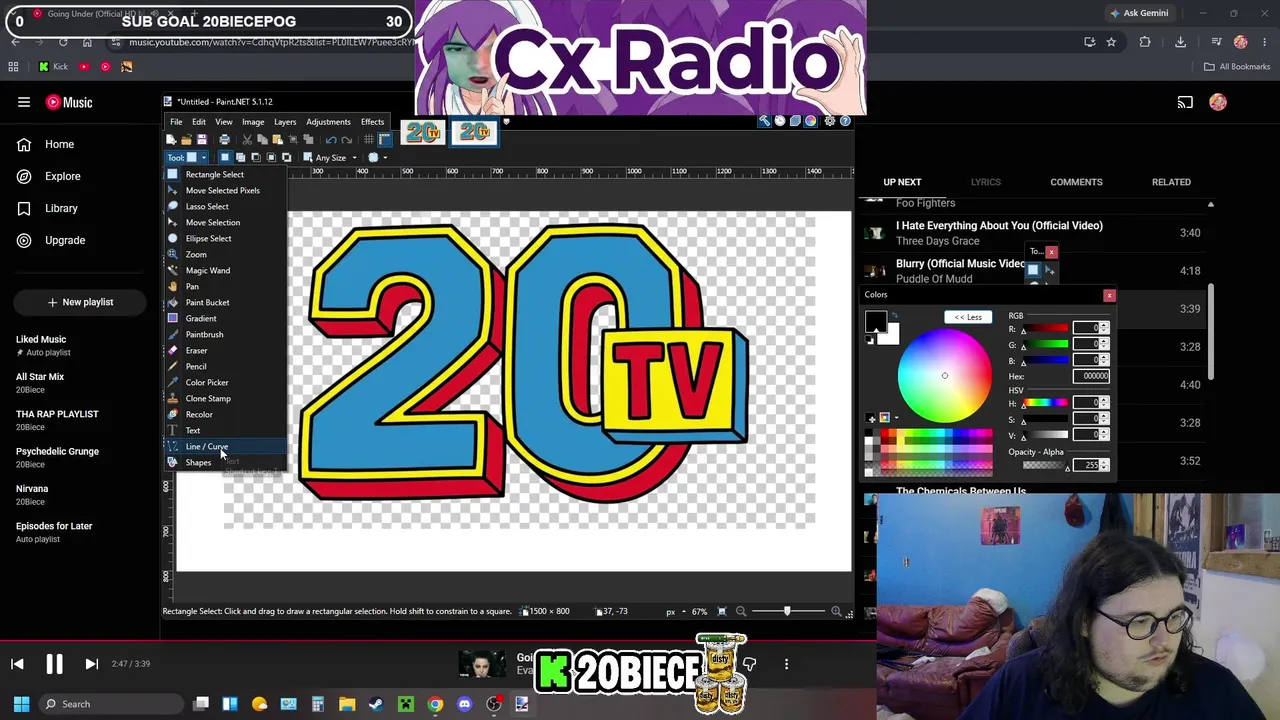The height and width of the screenshot is (720, 1280).
Task: Click the Hex color input field
Action: point(1090,376)
